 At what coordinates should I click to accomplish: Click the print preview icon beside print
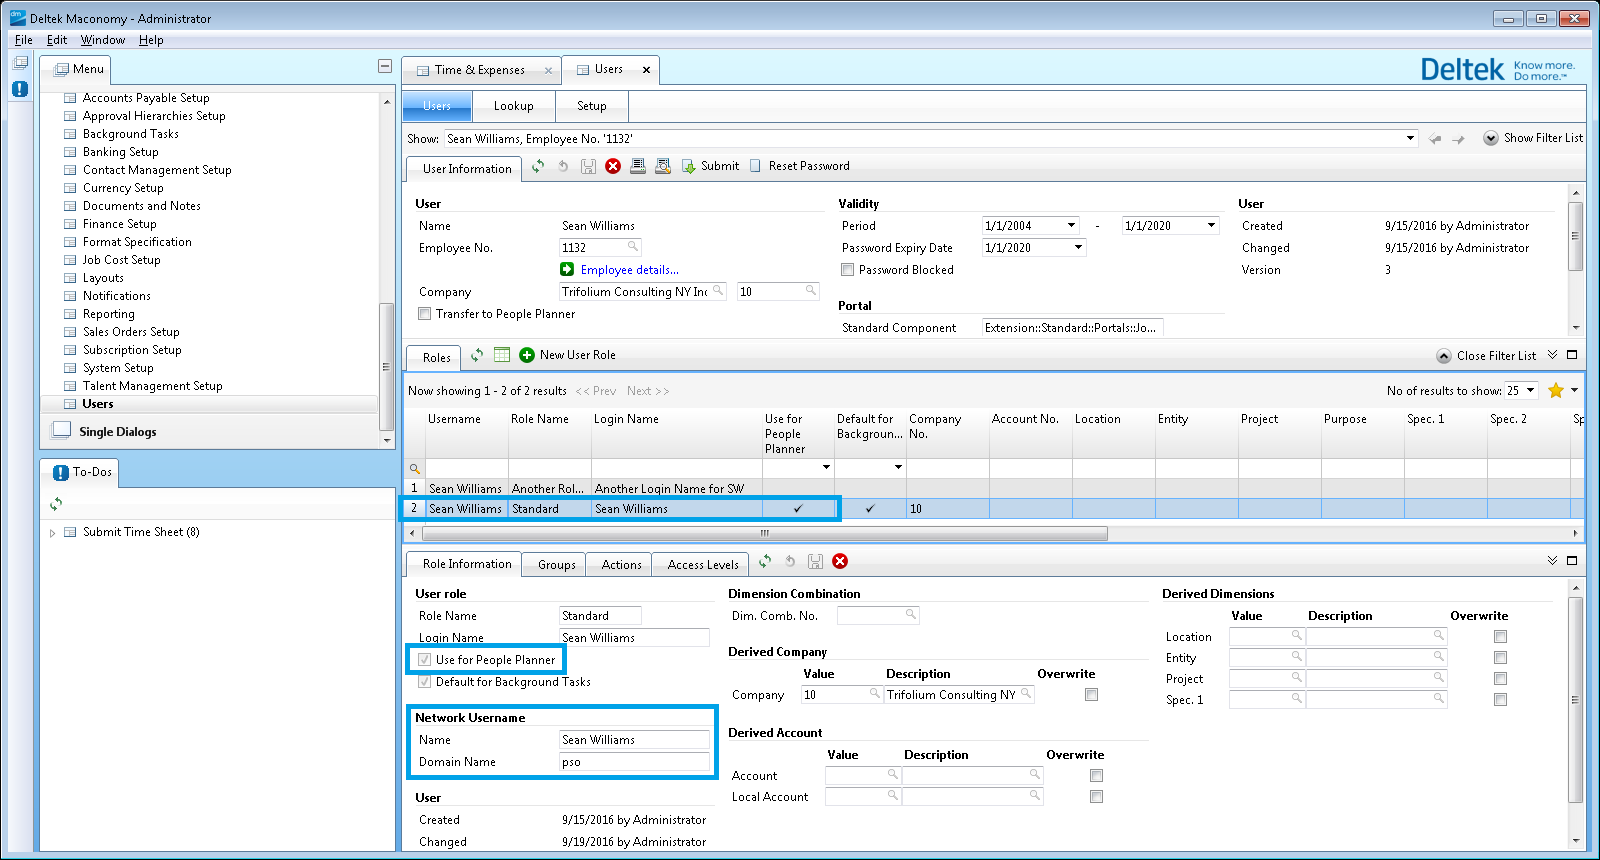pos(662,166)
